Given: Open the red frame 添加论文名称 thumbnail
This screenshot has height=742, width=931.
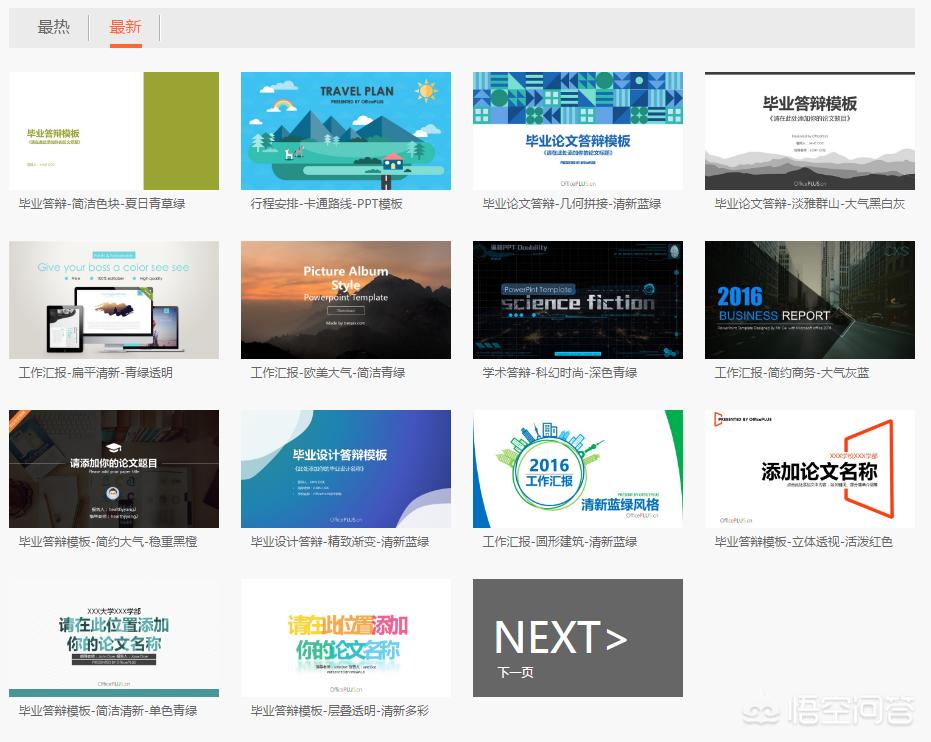Looking at the screenshot, I should (x=810, y=469).
